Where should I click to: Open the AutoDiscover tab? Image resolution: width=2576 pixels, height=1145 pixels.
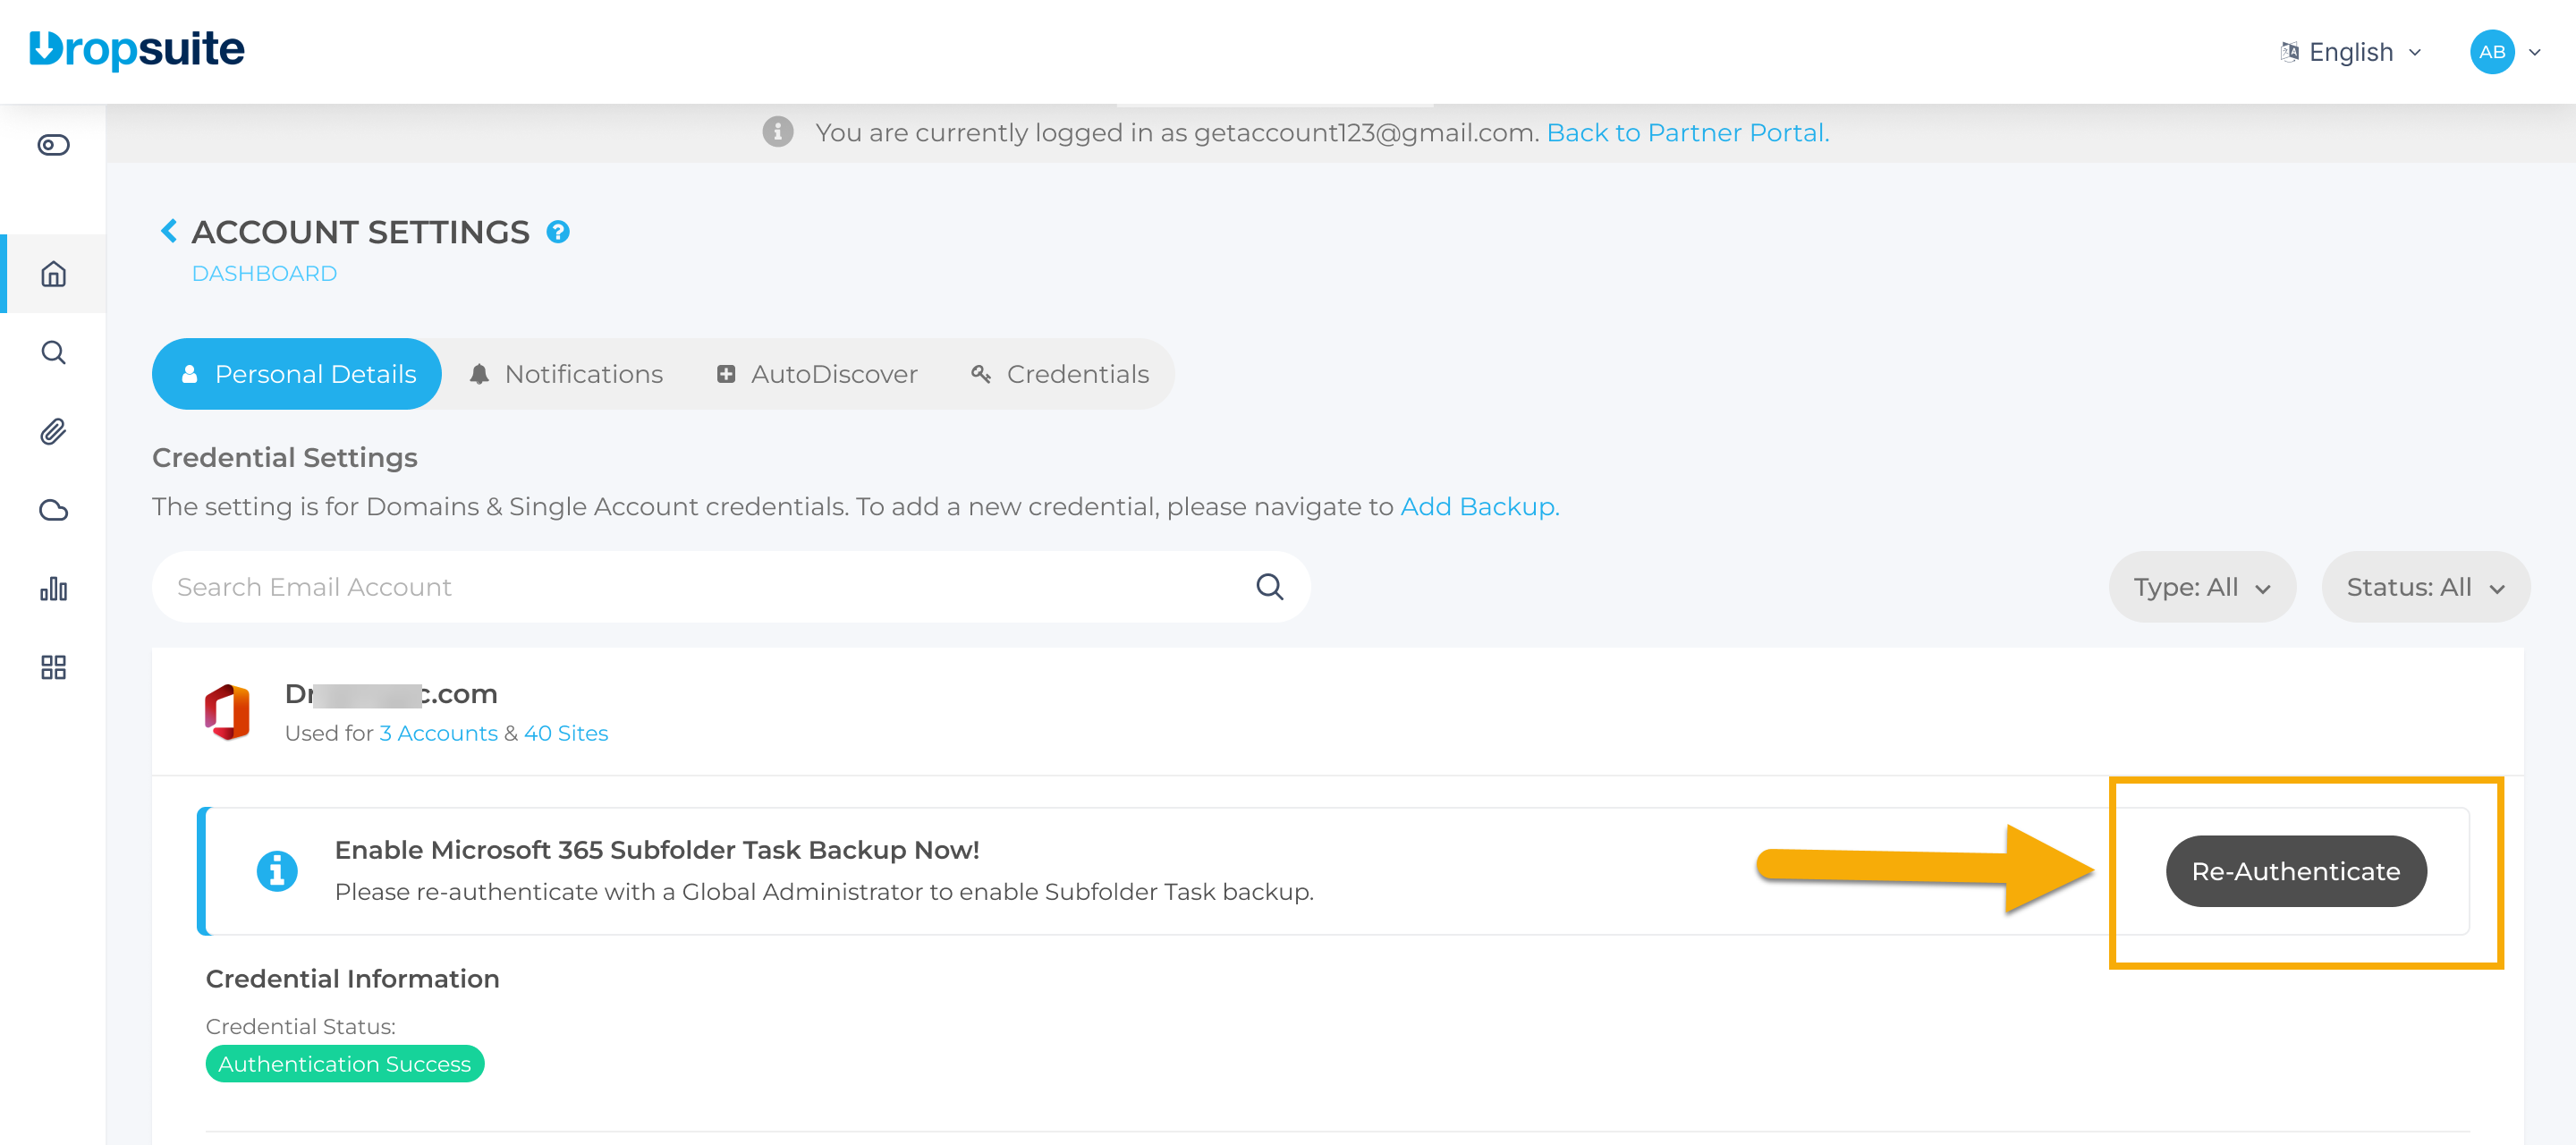817,374
